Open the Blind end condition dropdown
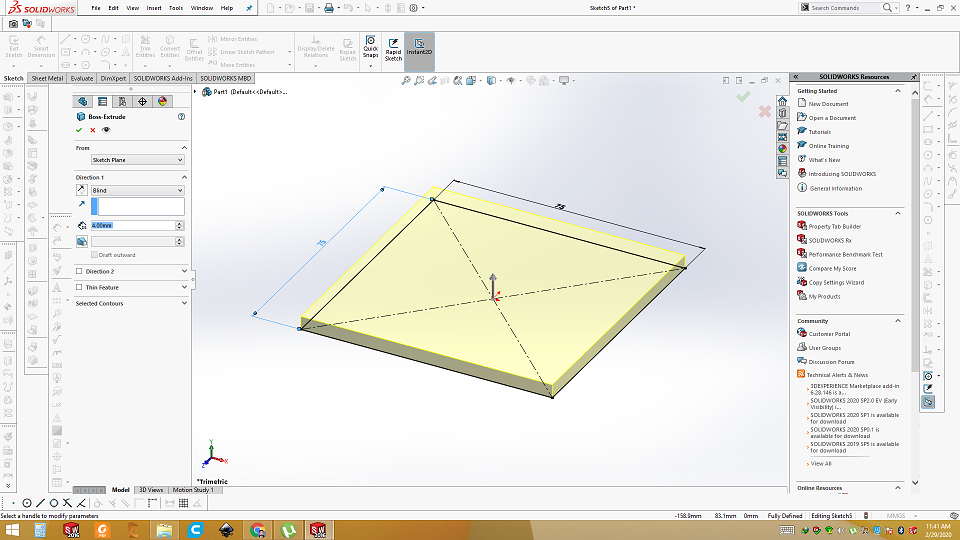Viewport: 960px width, 540px height. [138, 190]
